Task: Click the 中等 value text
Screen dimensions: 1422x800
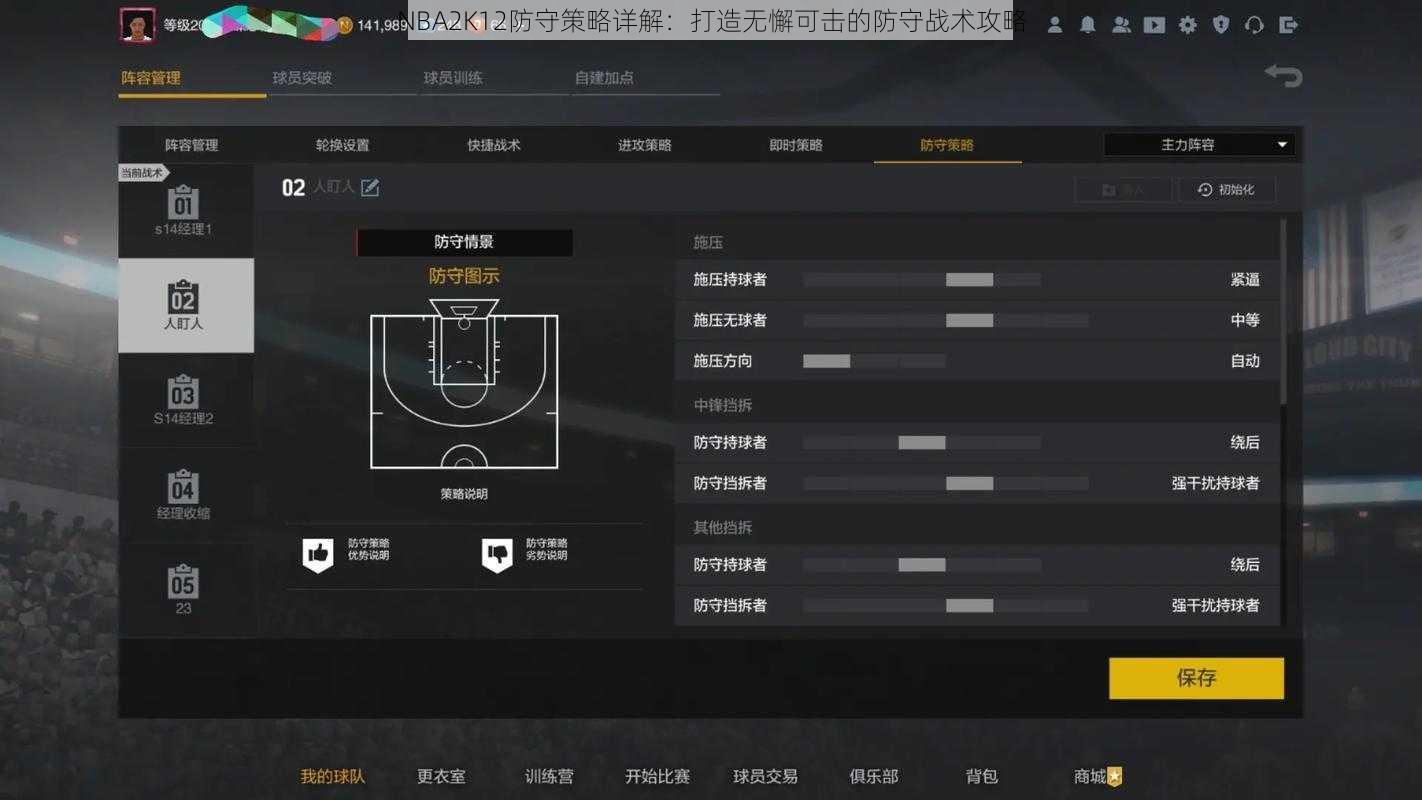Action: (1245, 320)
